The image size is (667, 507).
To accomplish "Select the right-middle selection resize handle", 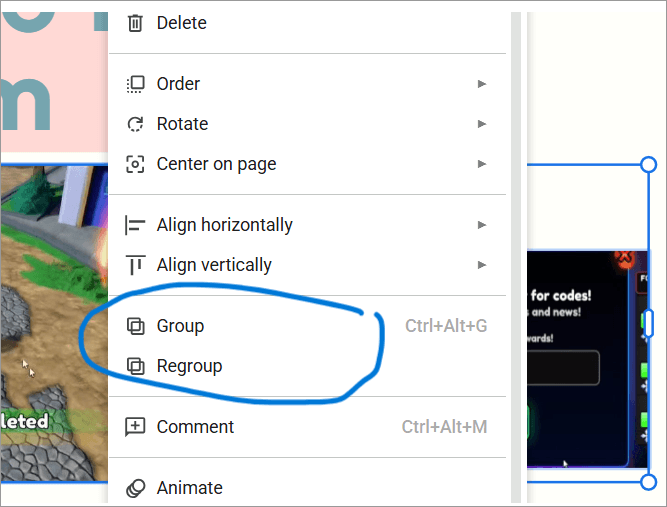I will click(x=648, y=324).
